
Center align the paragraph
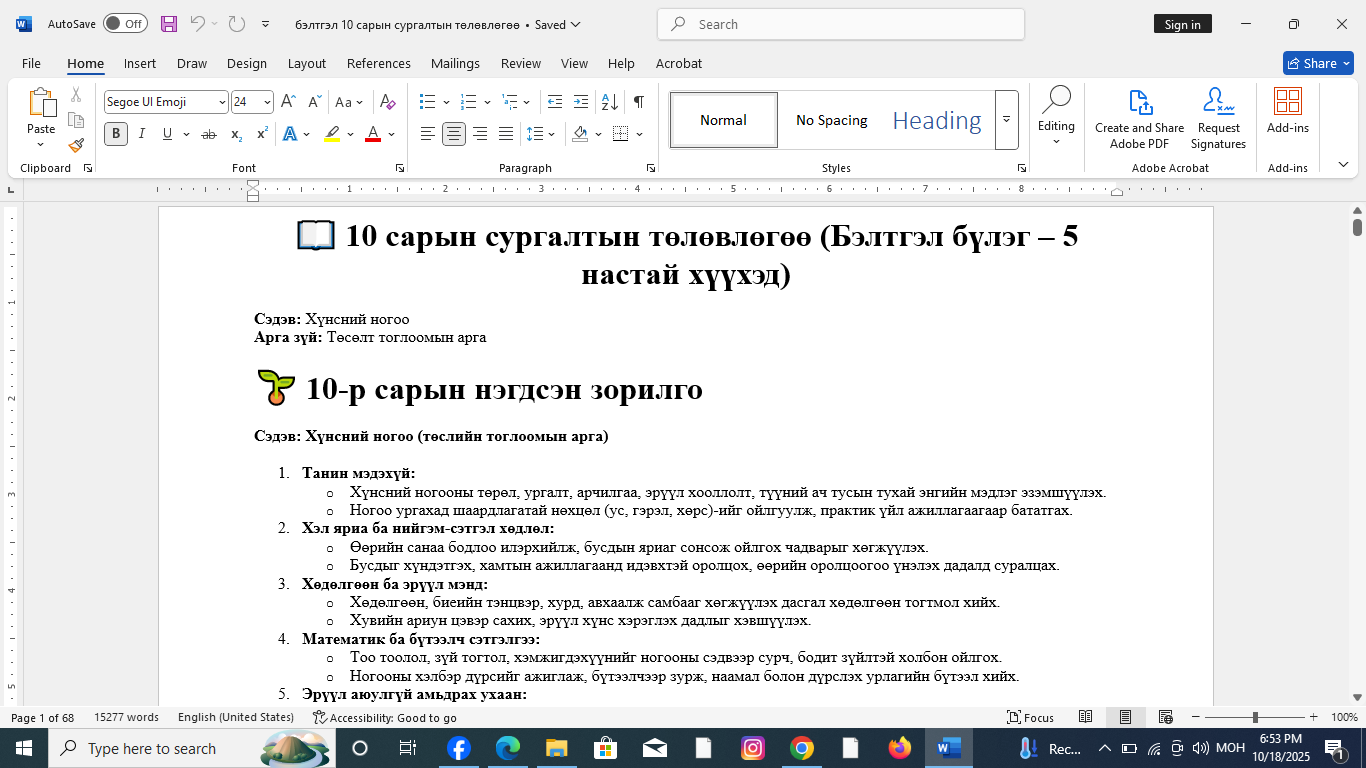point(453,133)
